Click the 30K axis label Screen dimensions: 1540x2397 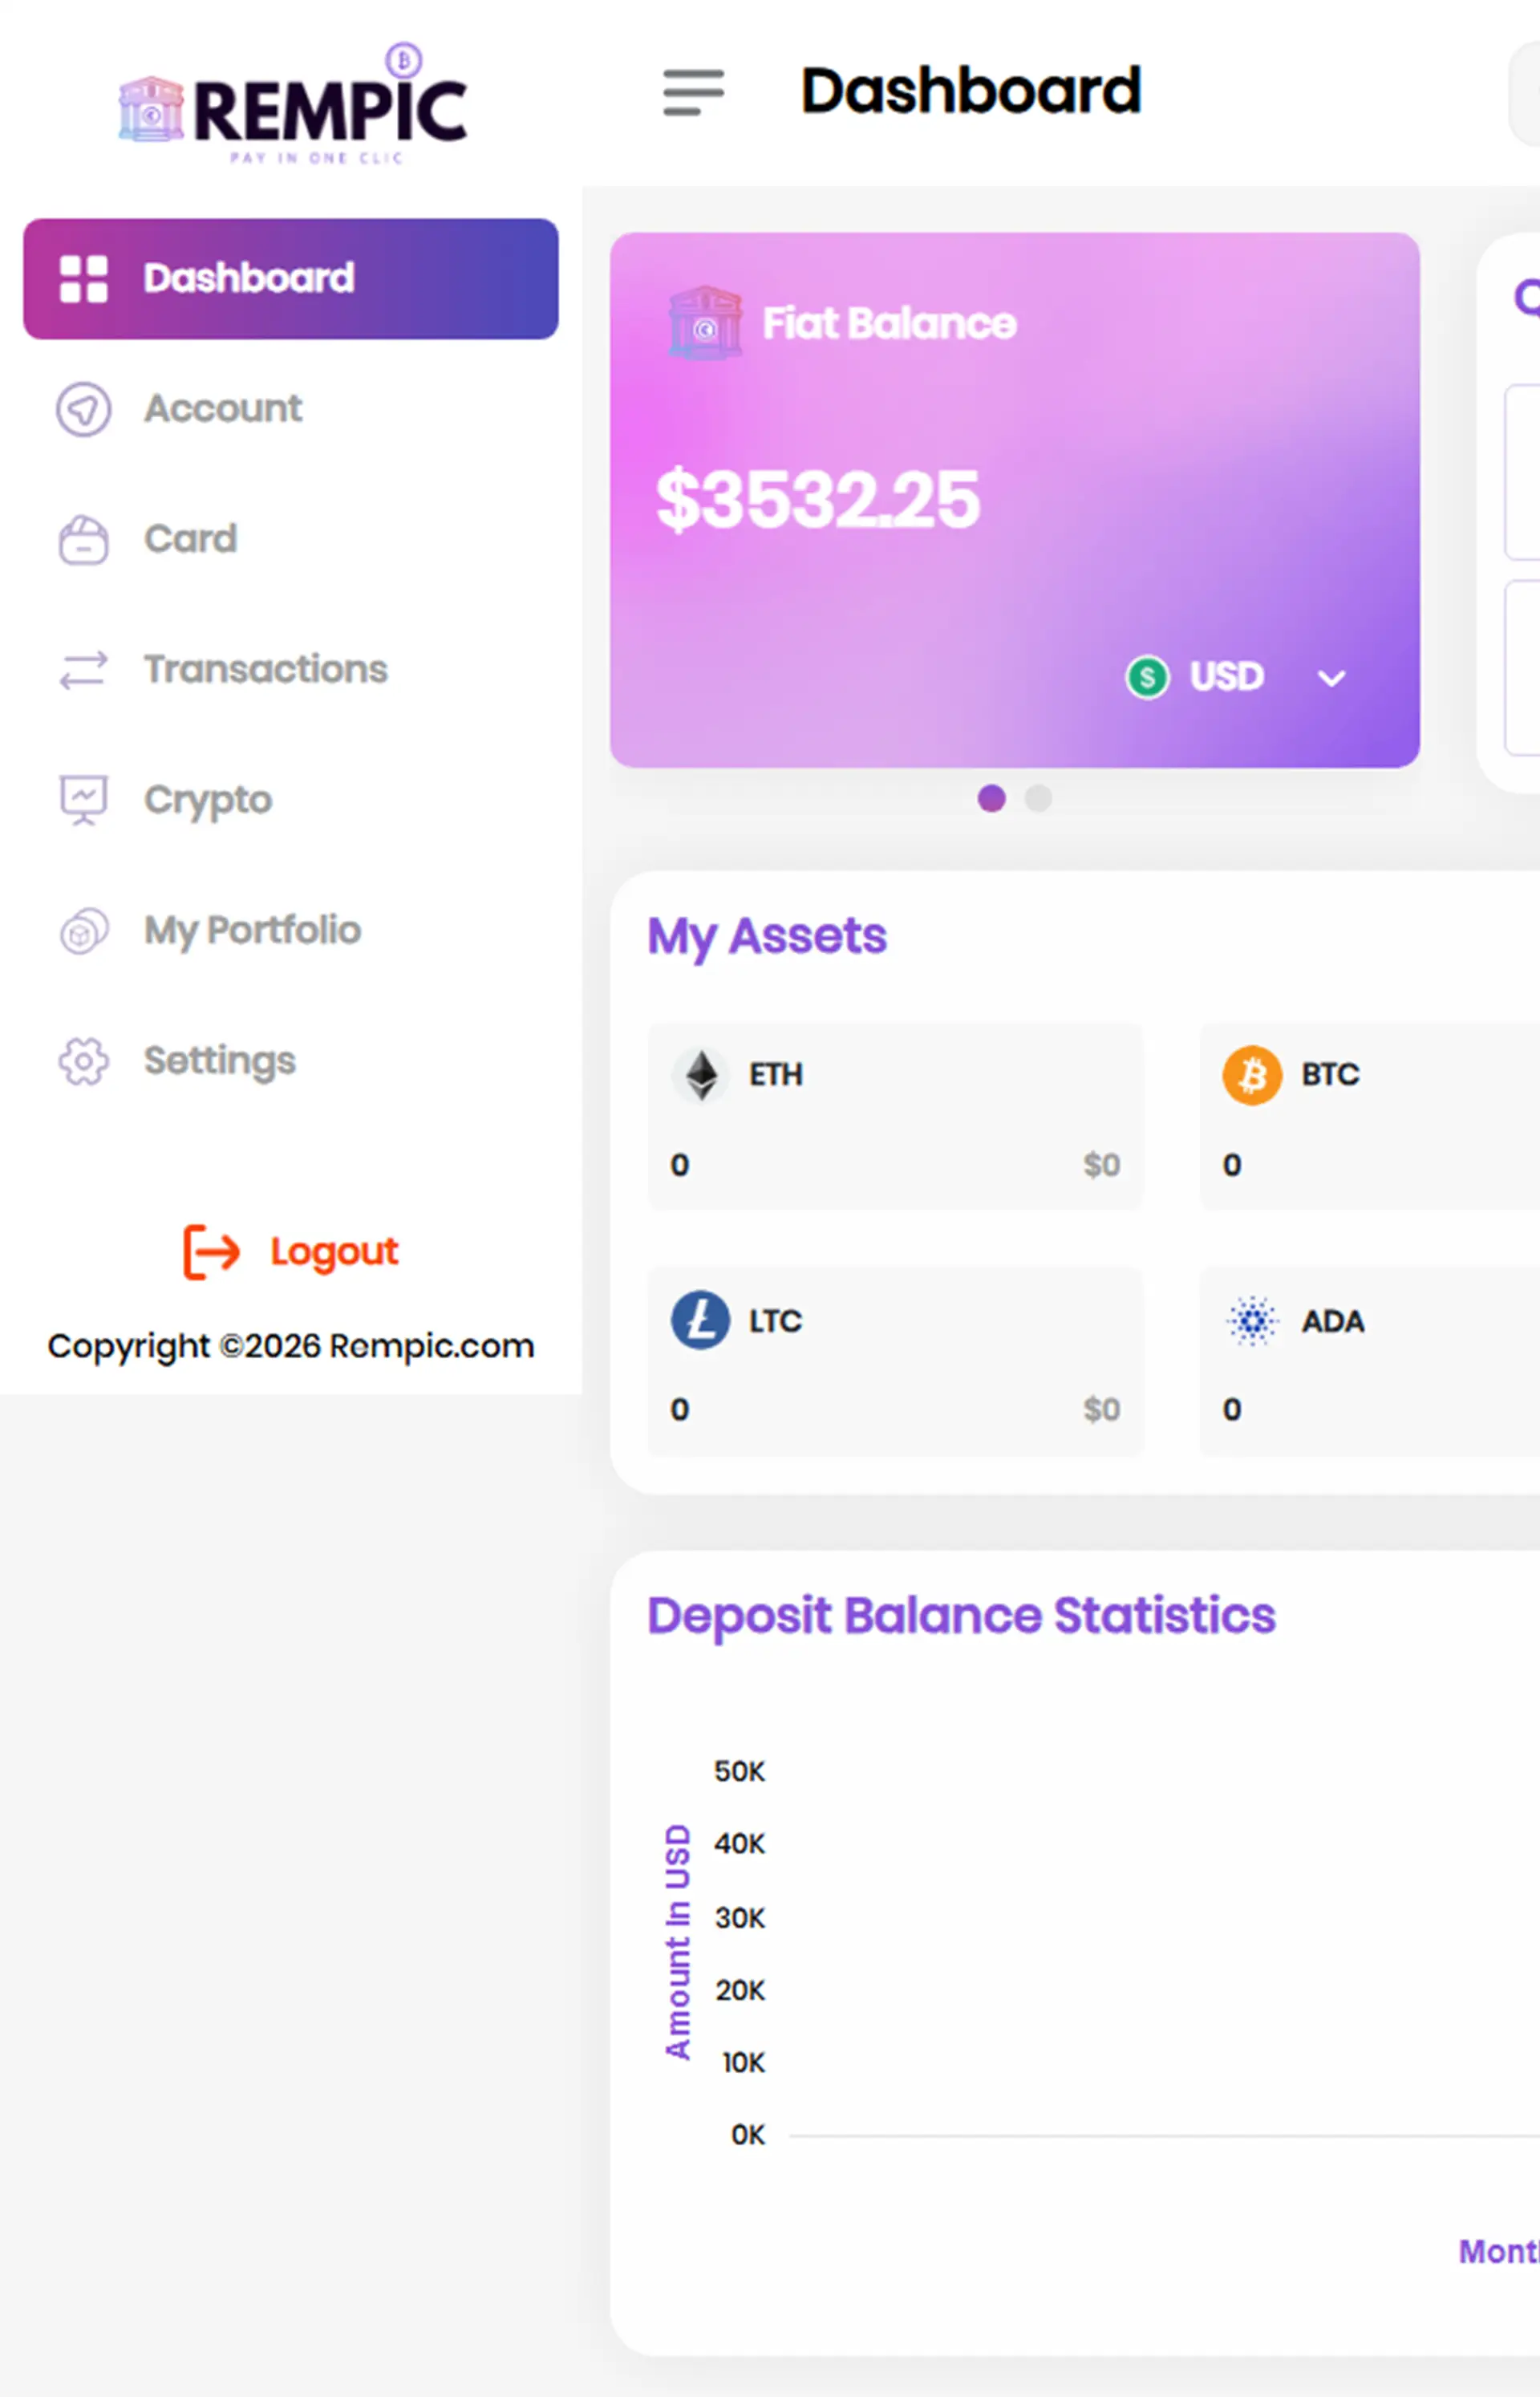pos(739,1918)
